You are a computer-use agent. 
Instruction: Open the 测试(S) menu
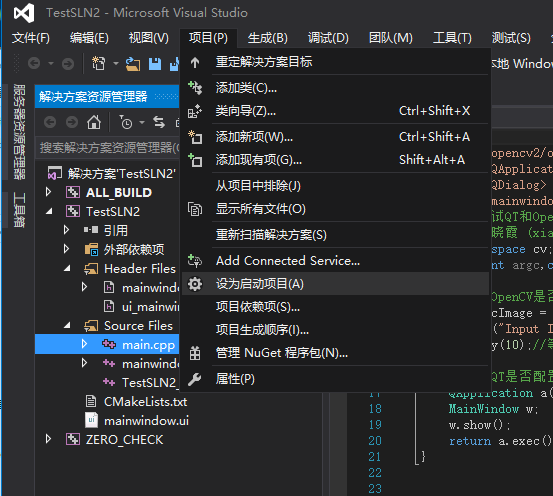tap(511, 38)
